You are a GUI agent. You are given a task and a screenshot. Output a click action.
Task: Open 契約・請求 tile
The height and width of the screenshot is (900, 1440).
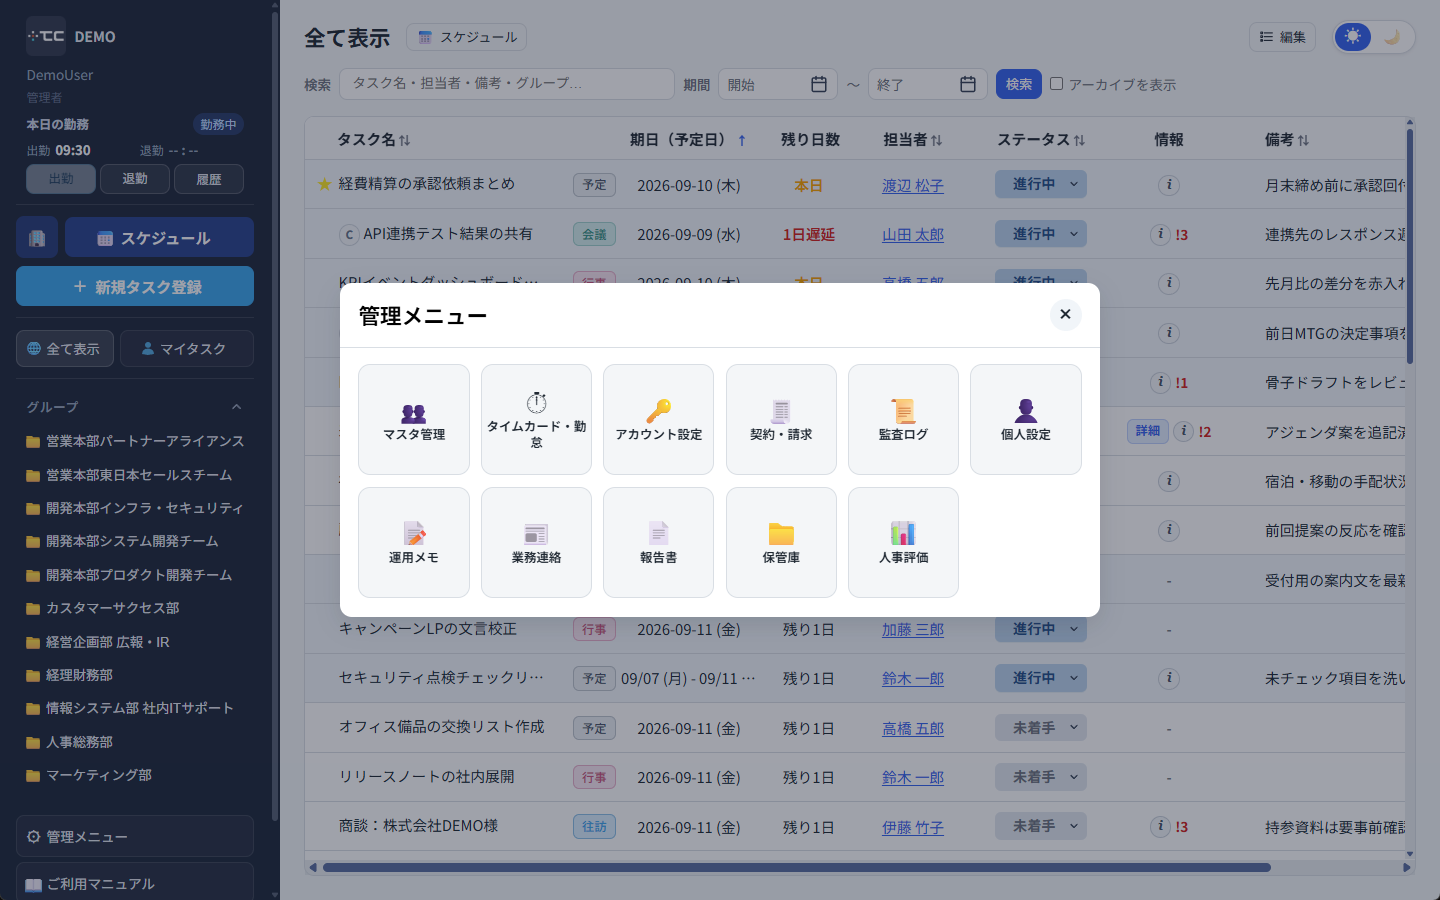[x=781, y=420]
